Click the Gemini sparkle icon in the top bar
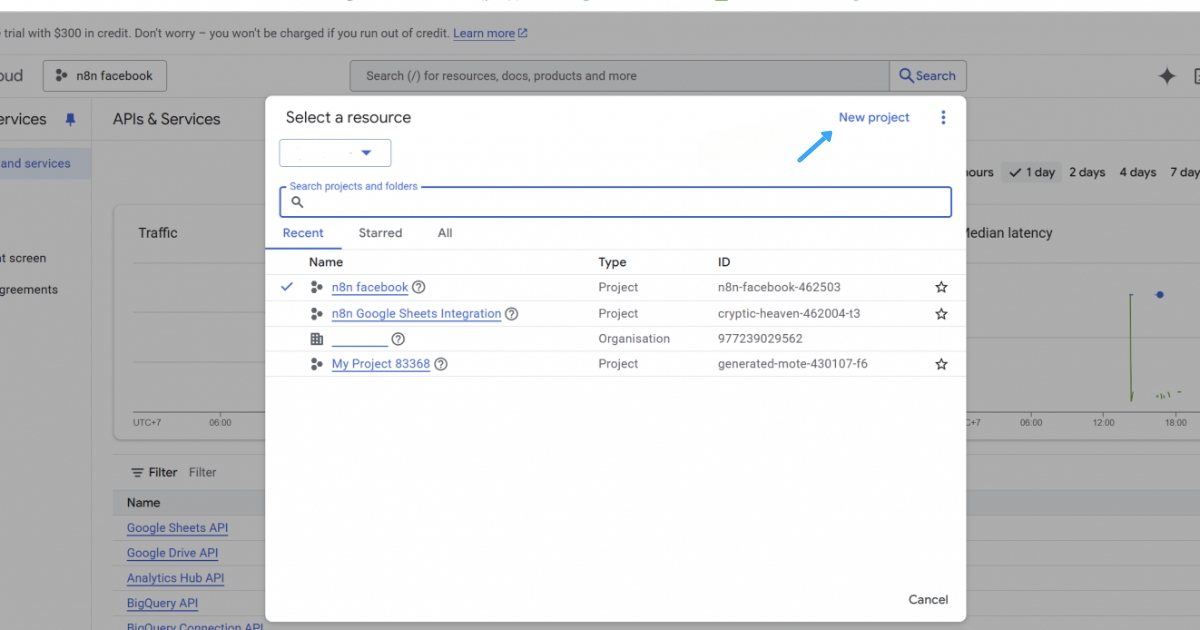This screenshot has width=1200, height=630. (x=1166, y=75)
